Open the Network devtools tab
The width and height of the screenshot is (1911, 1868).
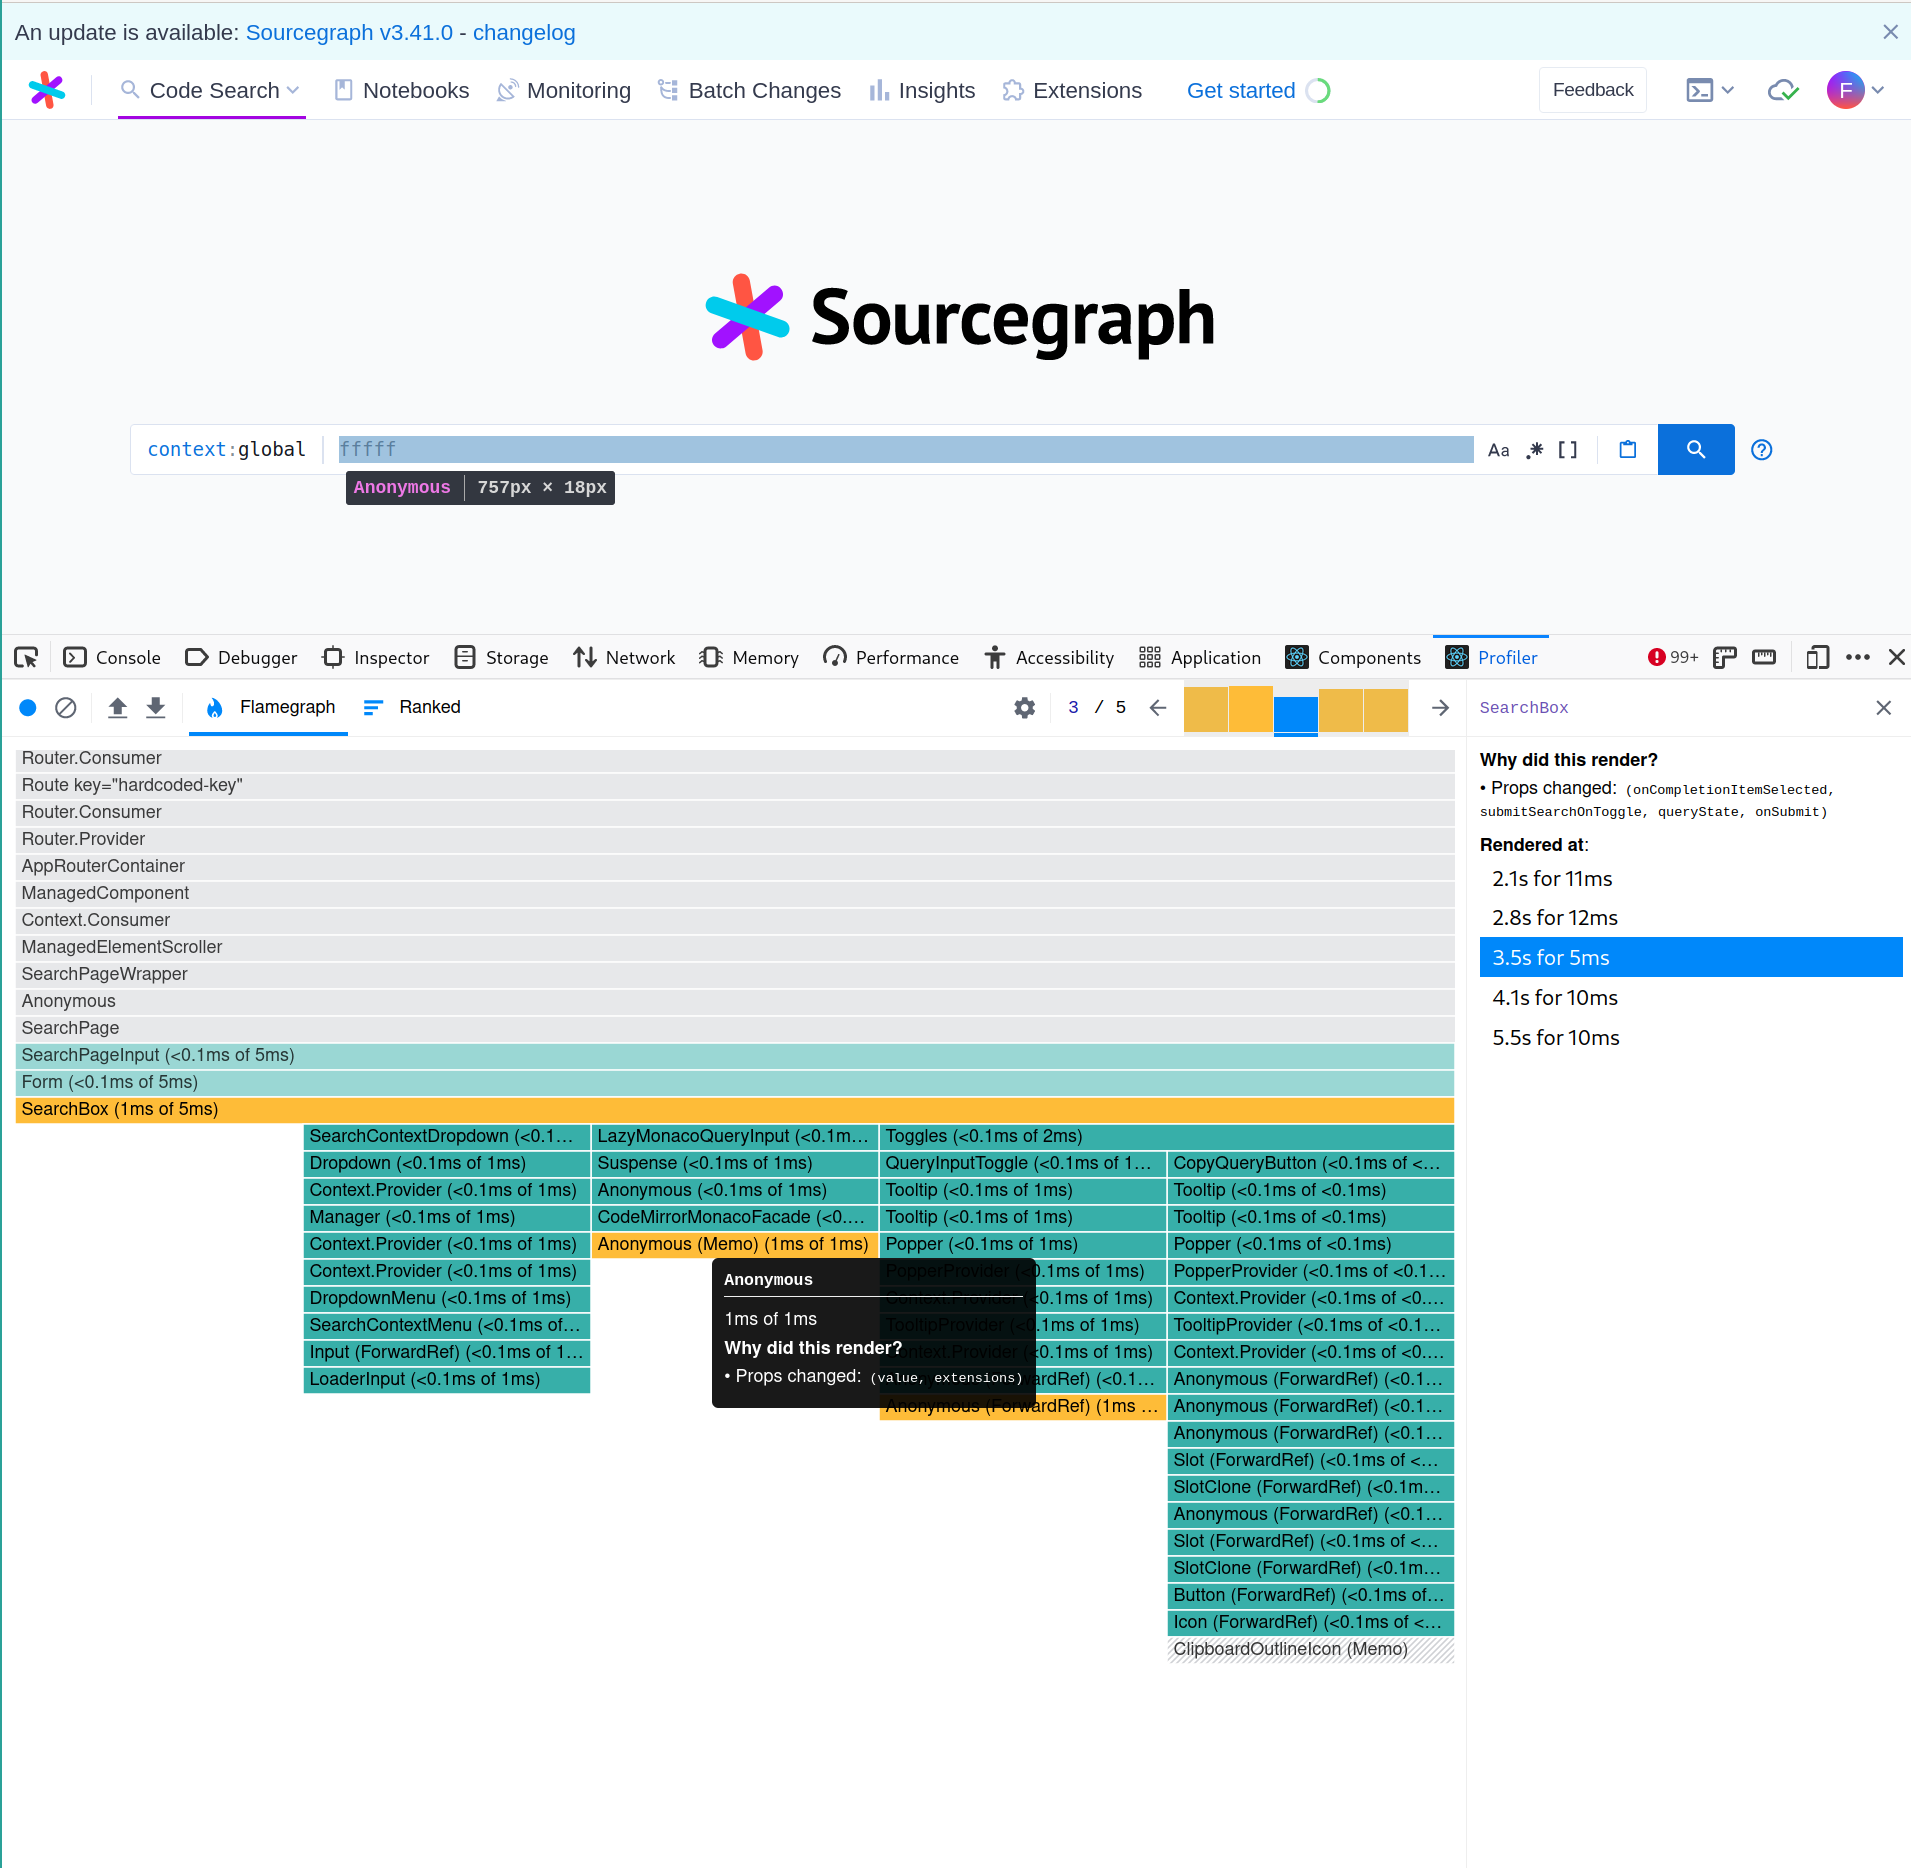coord(624,657)
